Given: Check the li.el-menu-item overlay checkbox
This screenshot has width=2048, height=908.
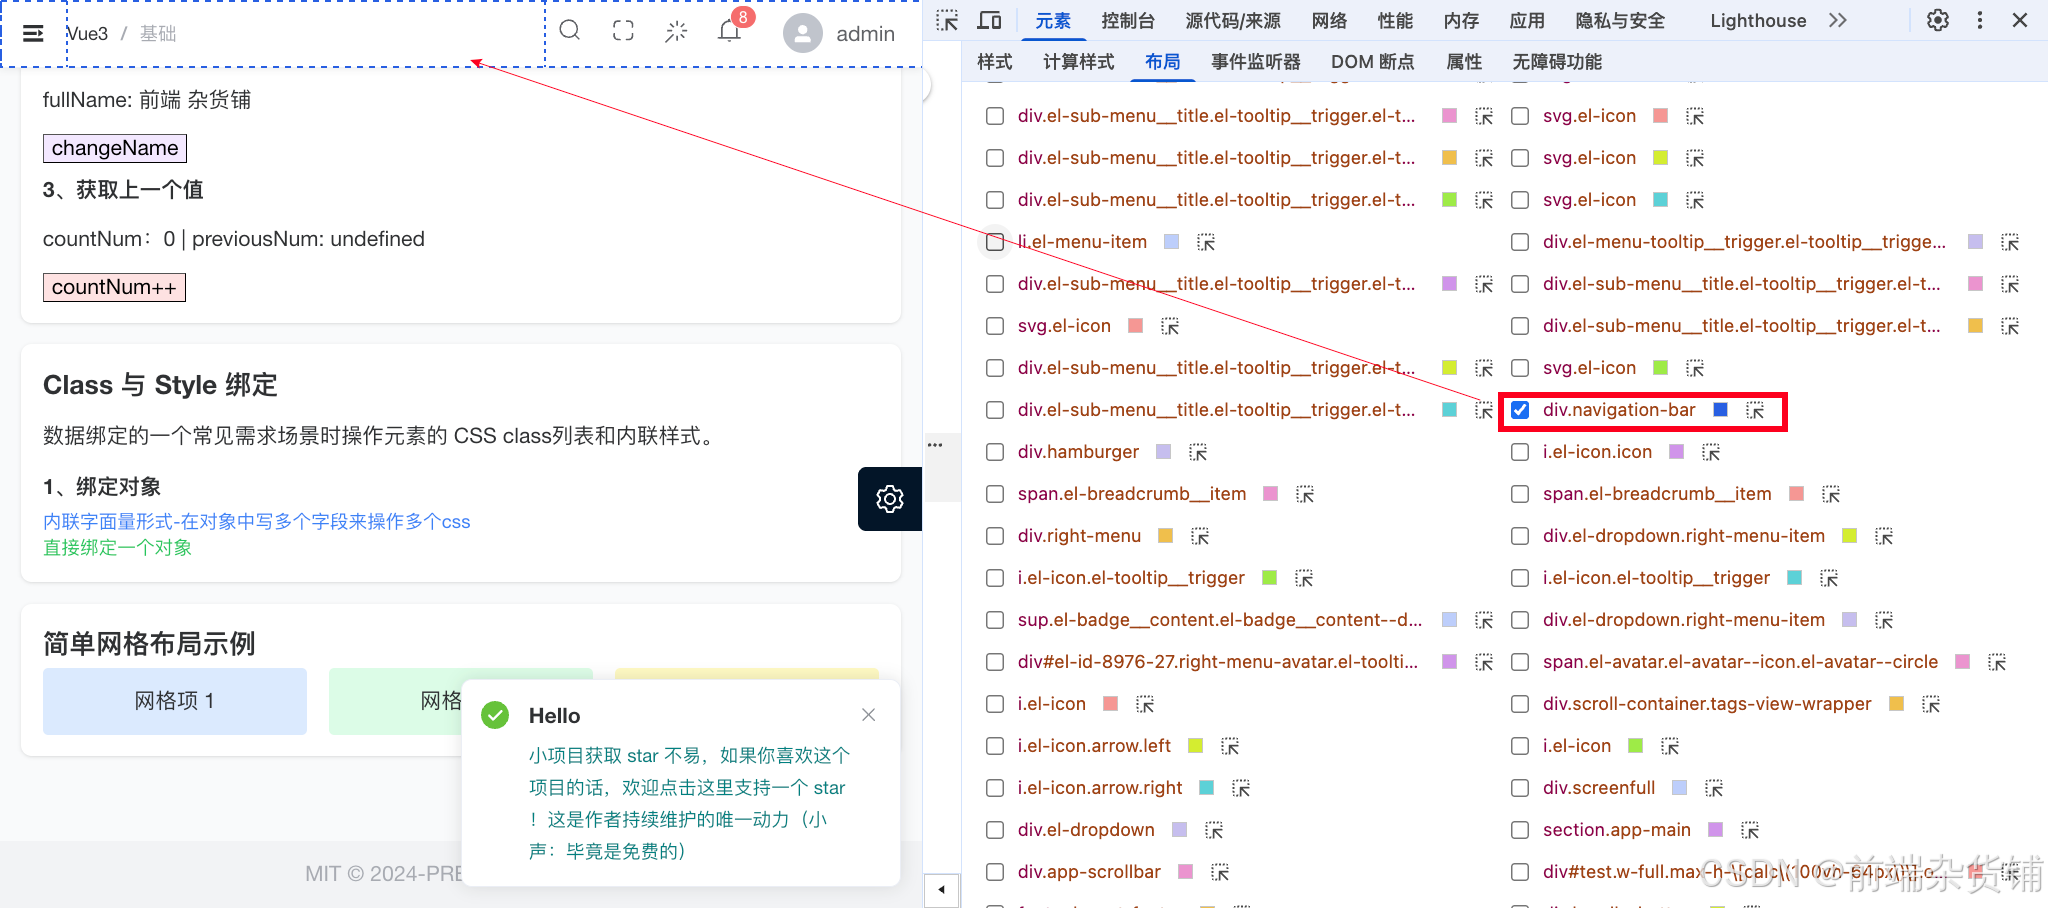Looking at the screenshot, I should pos(995,242).
